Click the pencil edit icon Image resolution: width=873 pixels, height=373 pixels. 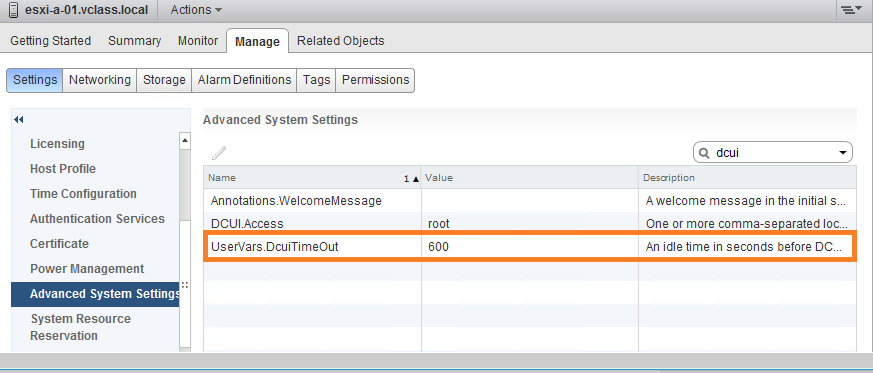219,153
